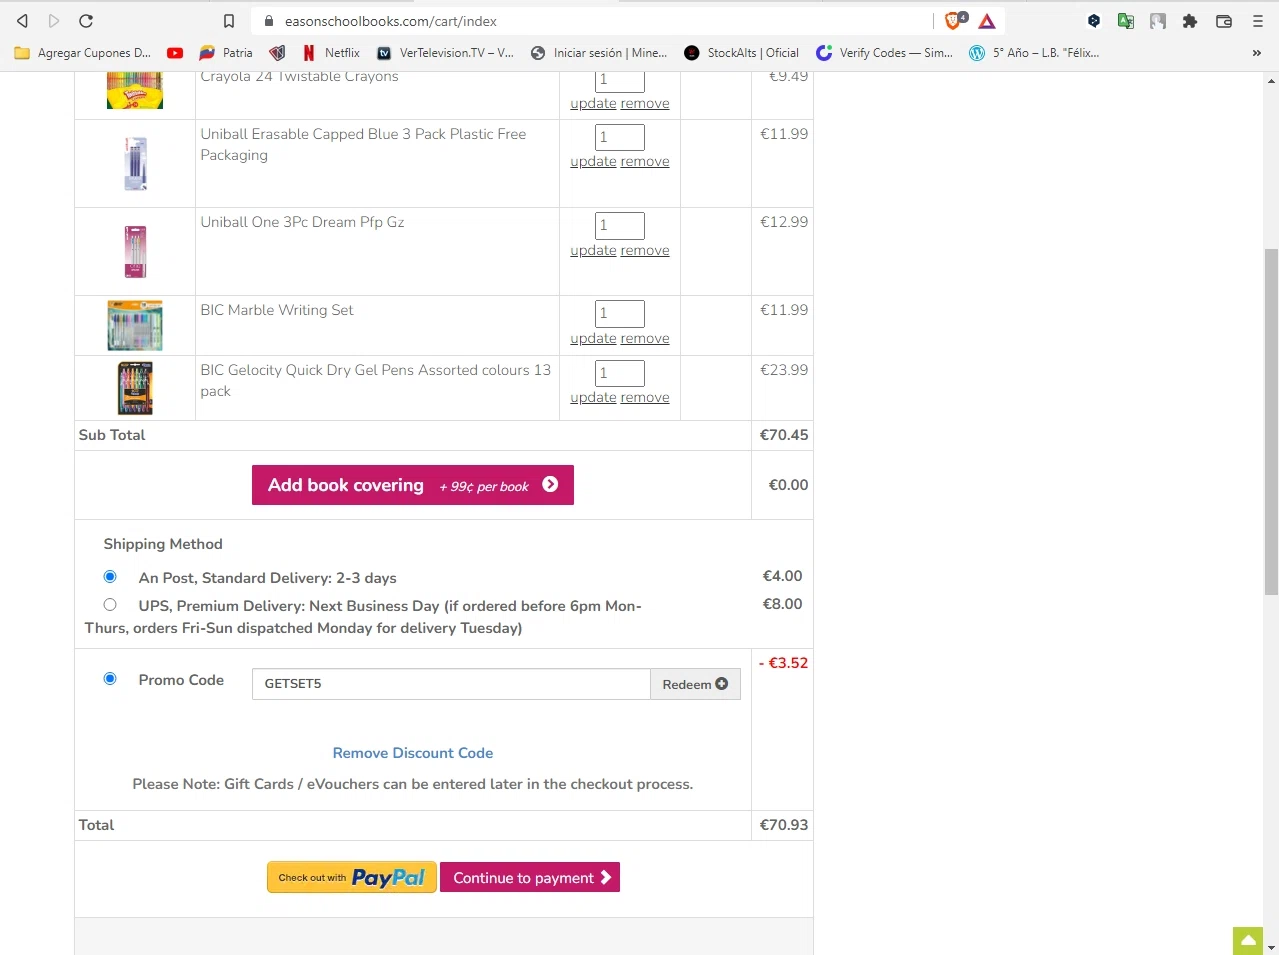The height and width of the screenshot is (955, 1279).
Task: Click the BIC Marble Writing Set thumbnail
Action: (135, 325)
